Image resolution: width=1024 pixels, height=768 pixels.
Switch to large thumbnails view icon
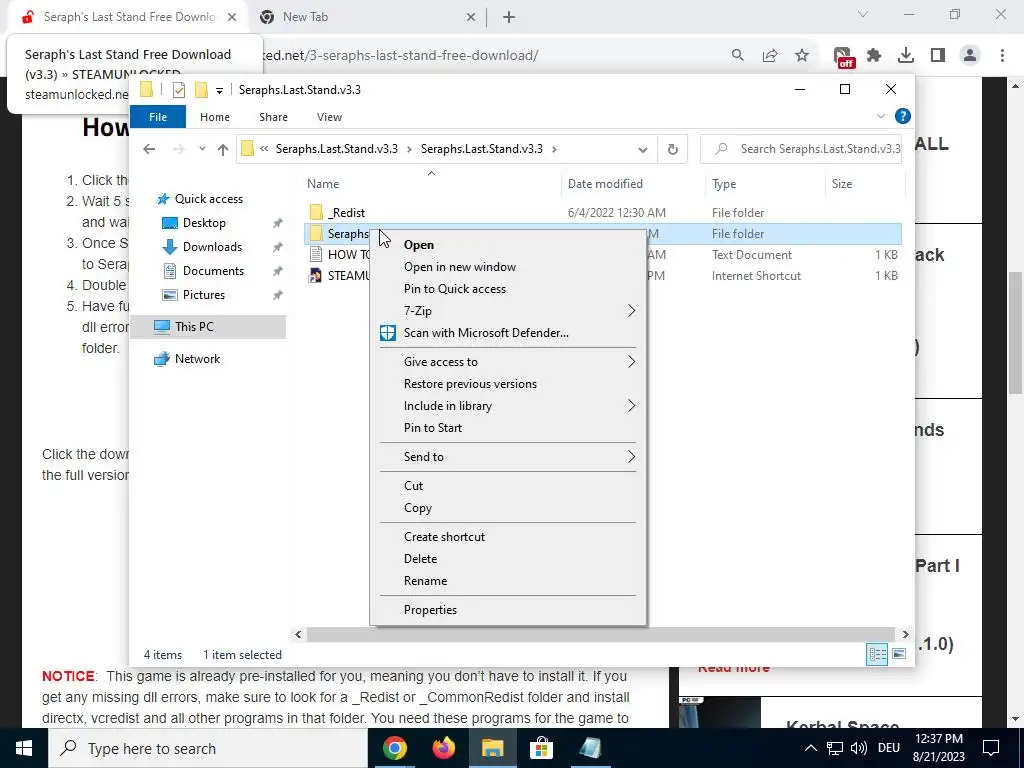pyautogui.click(x=899, y=654)
